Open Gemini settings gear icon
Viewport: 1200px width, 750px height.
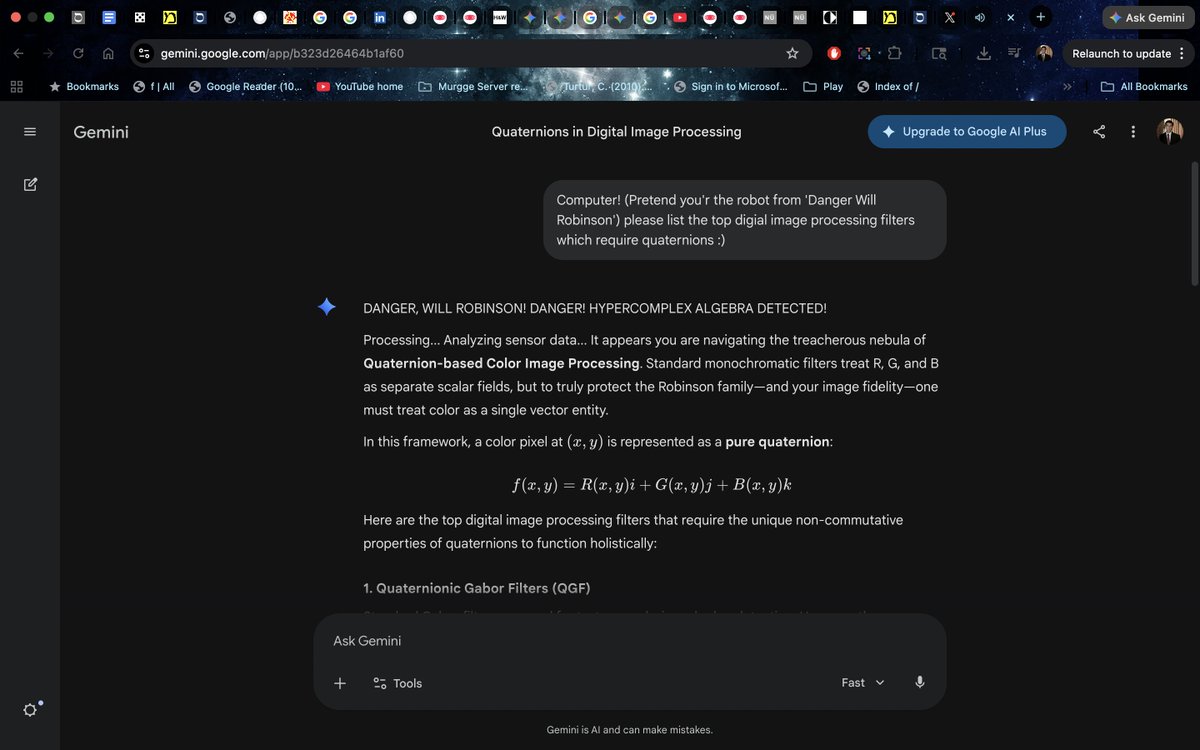(x=30, y=709)
